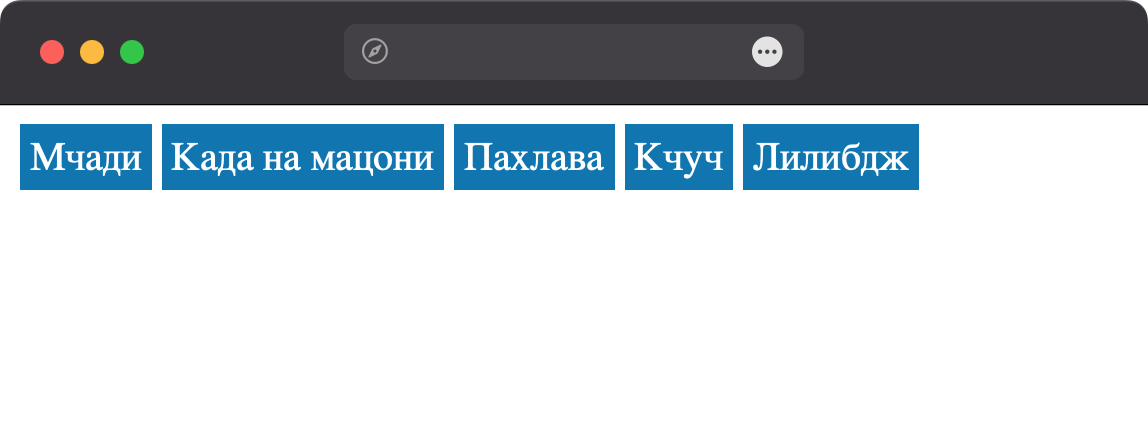
Task: Open the three-dot more options button
Action: click(x=767, y=52)
